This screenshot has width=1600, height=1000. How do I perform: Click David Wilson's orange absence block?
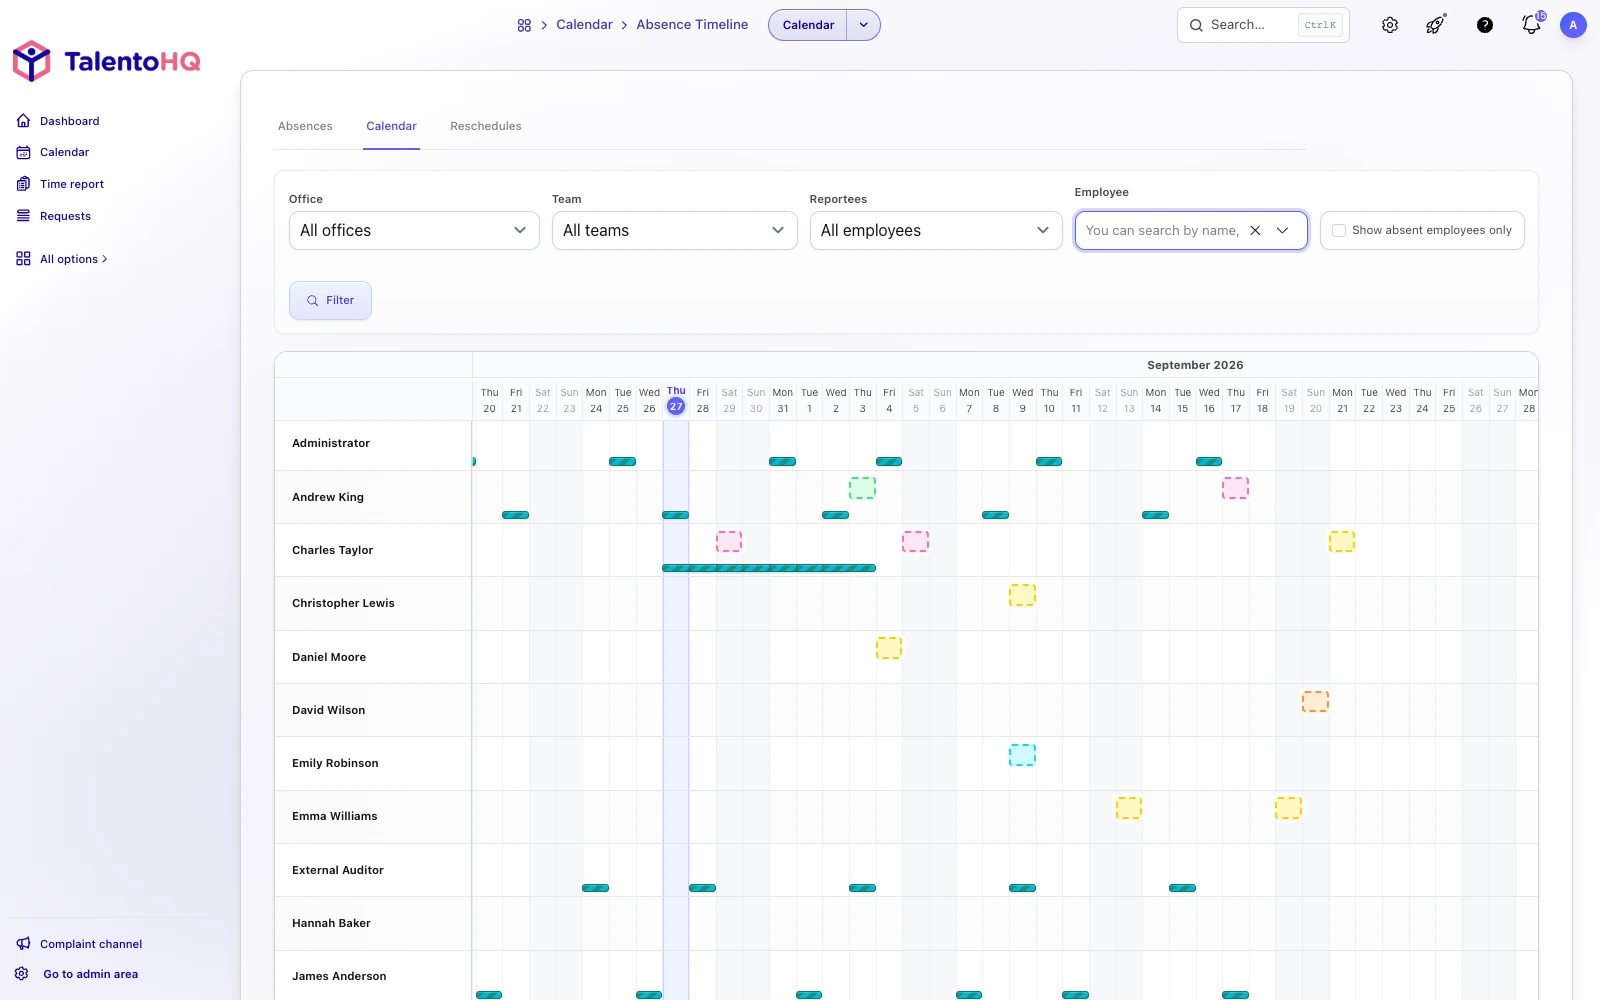[x=1315, y=701]
